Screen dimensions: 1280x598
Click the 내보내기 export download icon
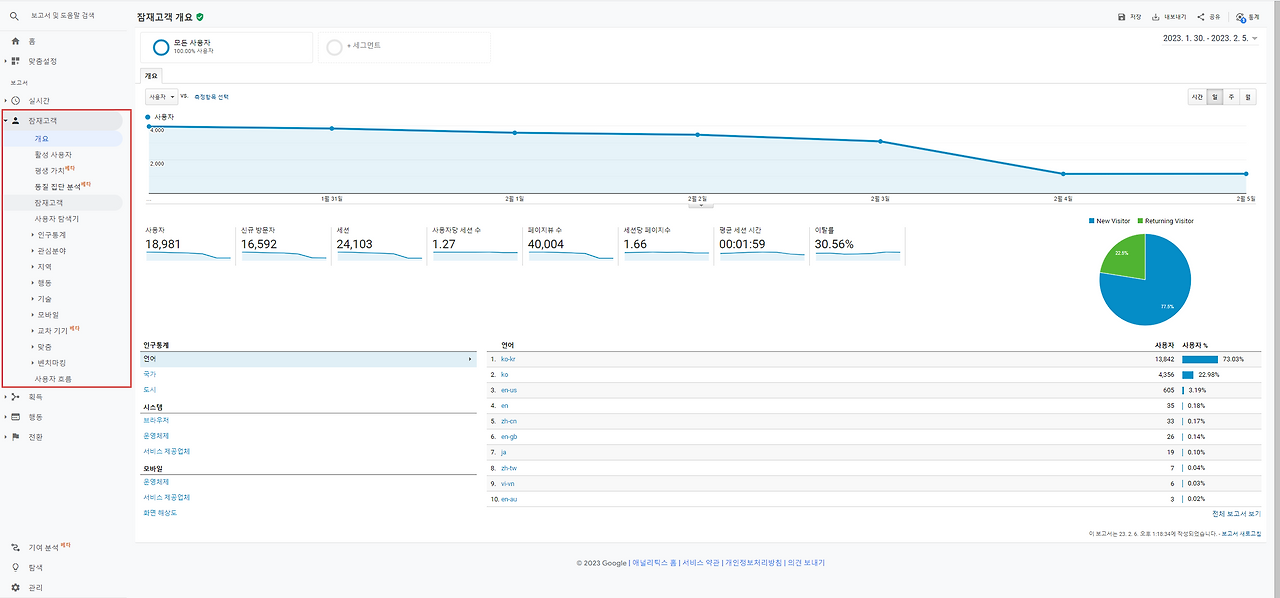tap(1155, 17)
